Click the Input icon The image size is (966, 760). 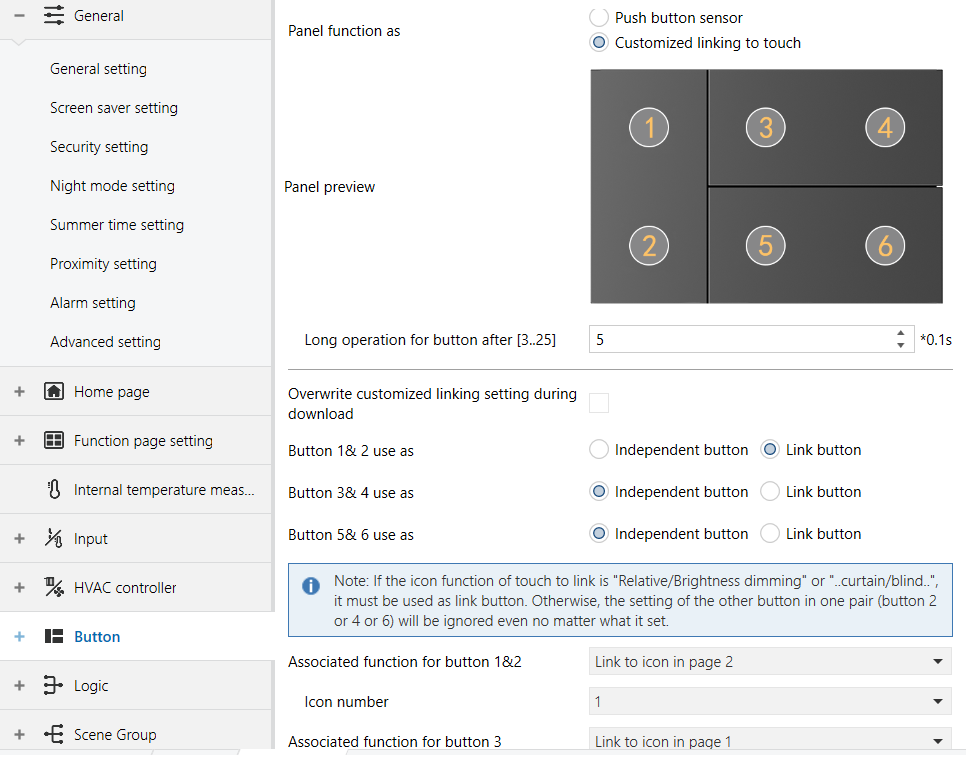(x=54, y=538)
